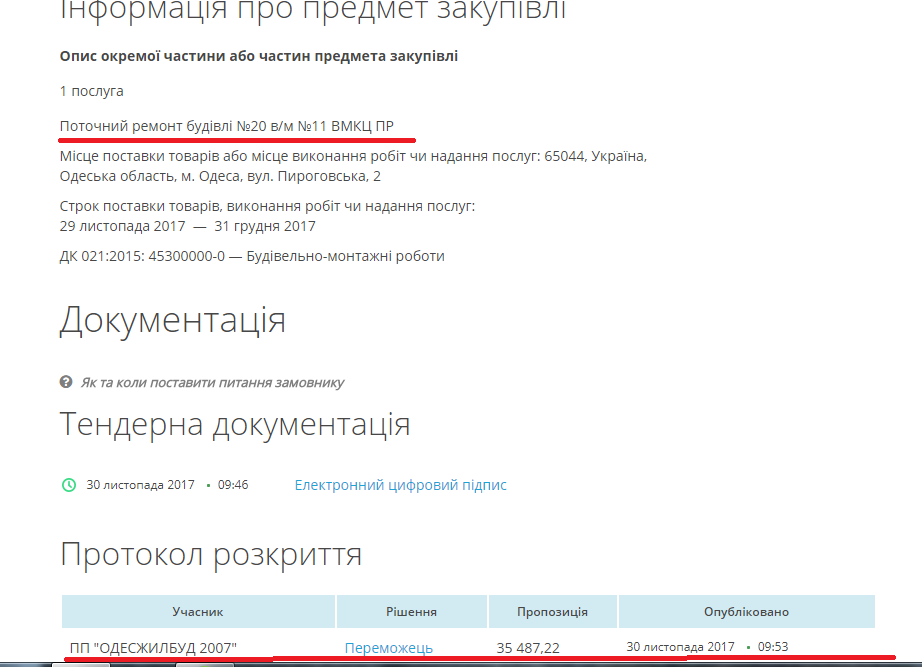
Task: Click the green clock icon
Action: click(68, 485)
